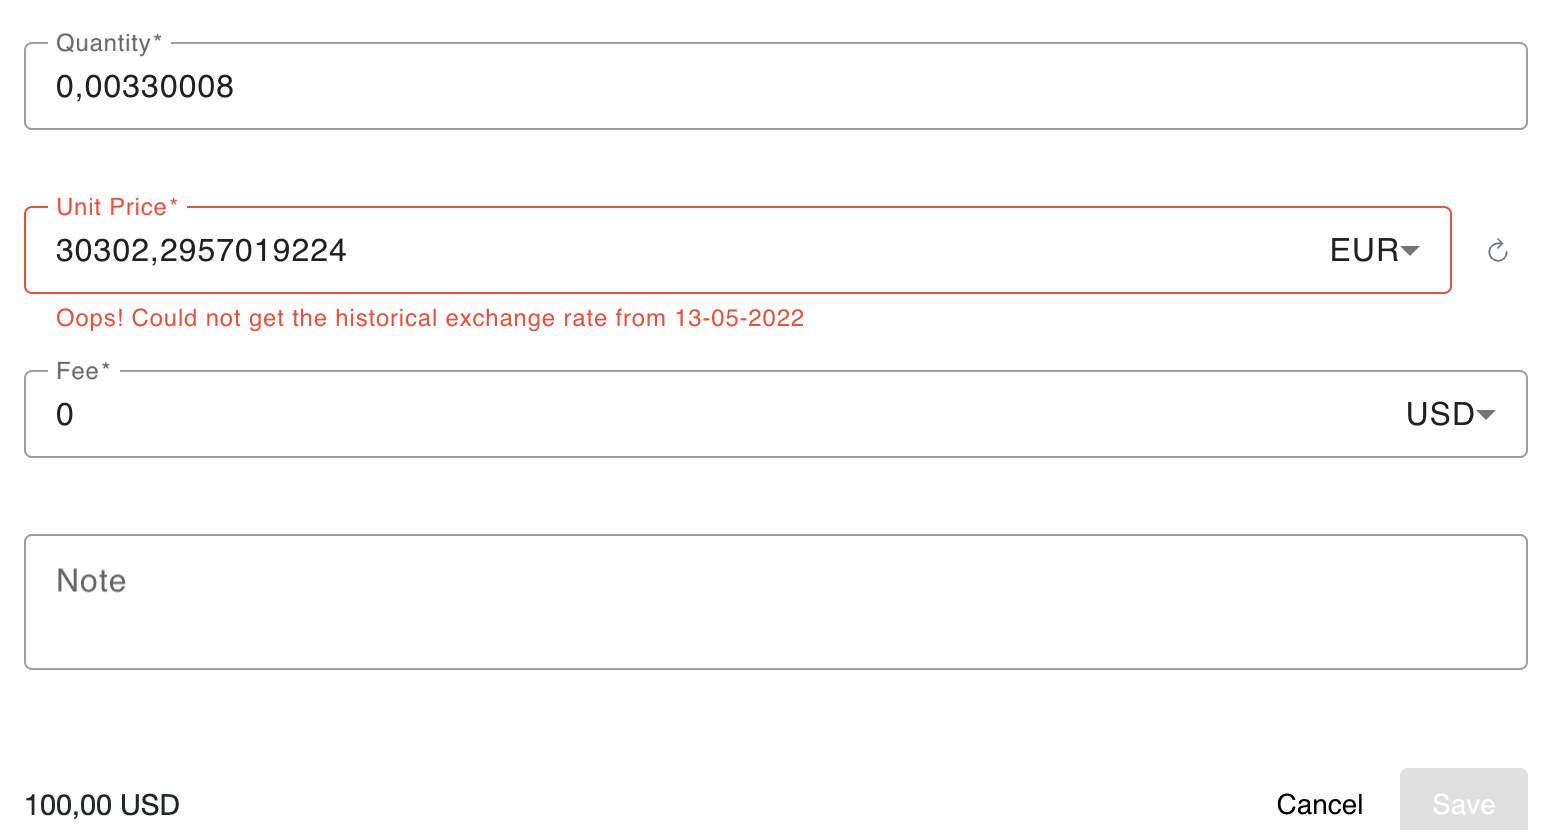Click inside the Note text area
Screen dimensions: 1548x830
coord(700,600)
